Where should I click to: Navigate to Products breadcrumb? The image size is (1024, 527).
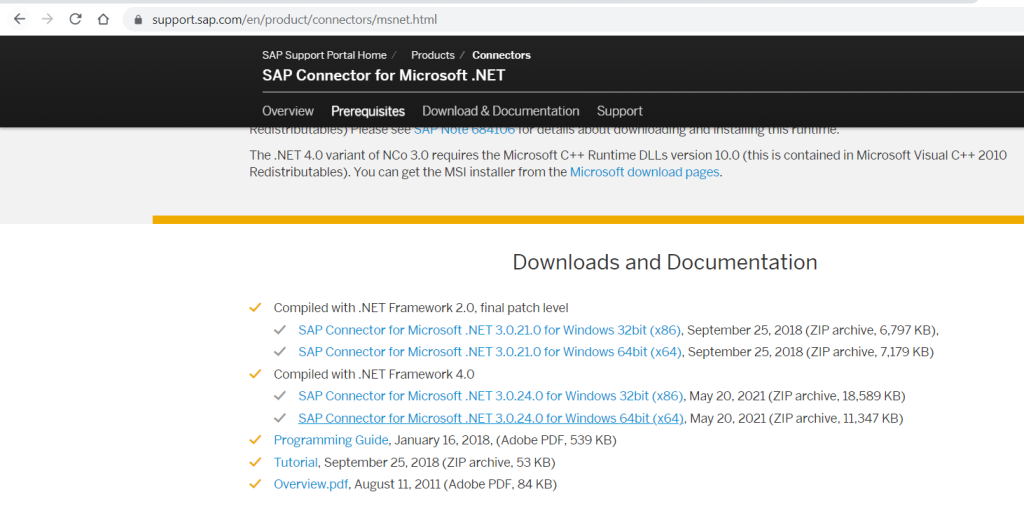pos(432,55)
